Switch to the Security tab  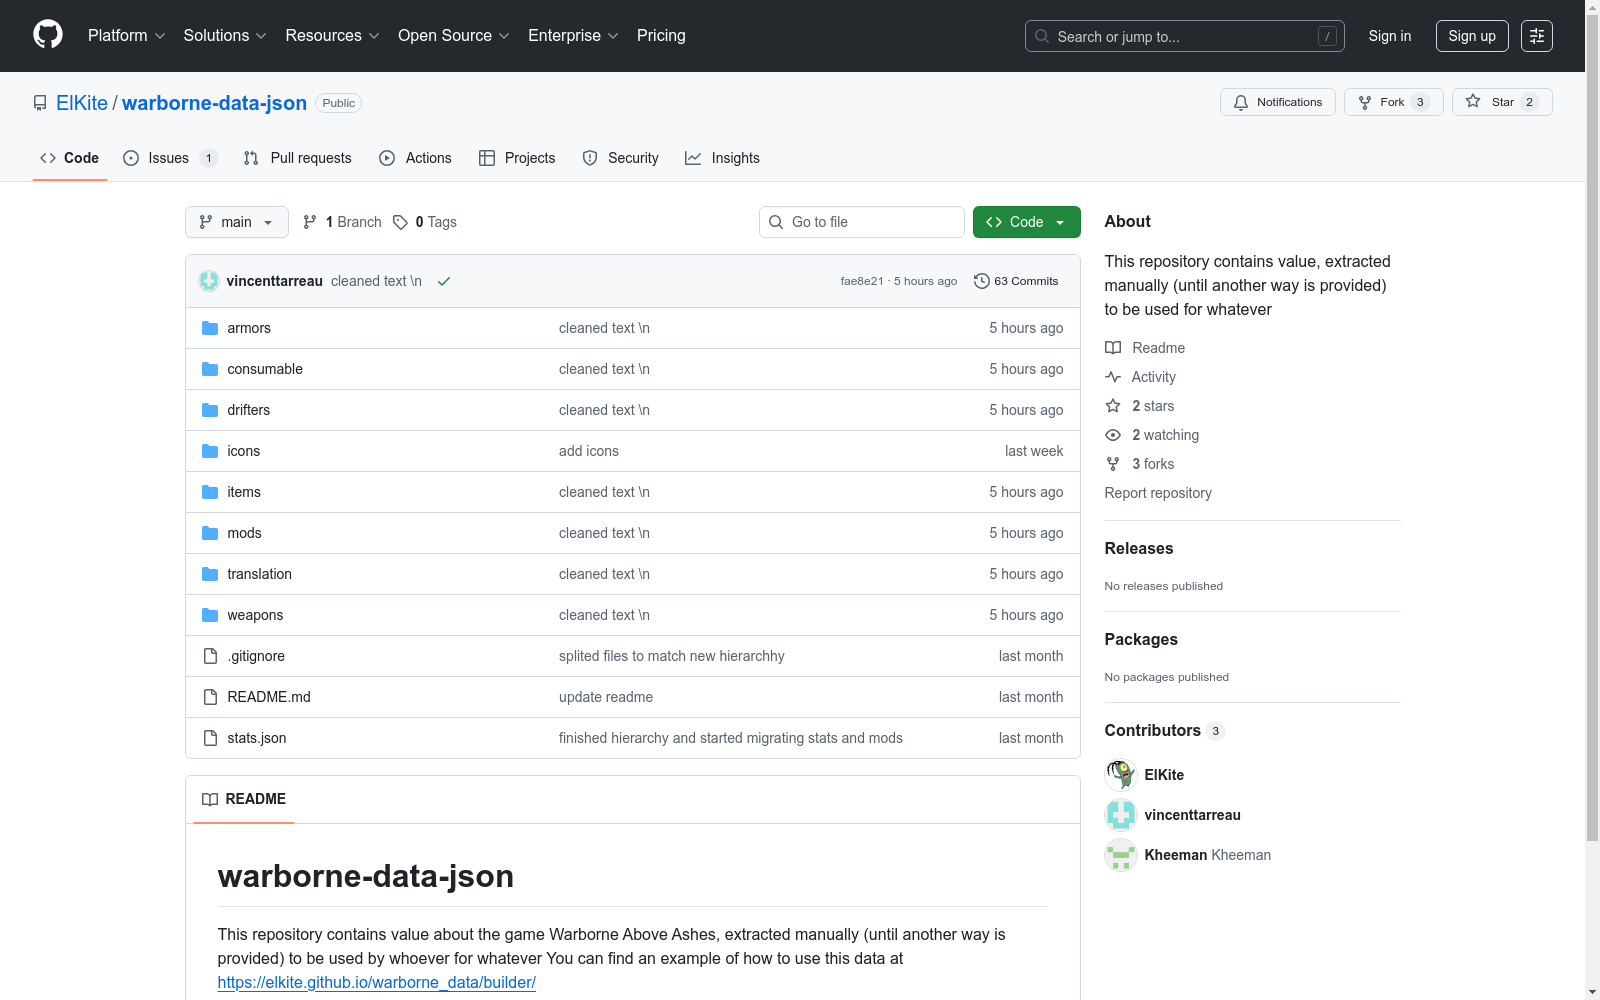click(621, 158)
